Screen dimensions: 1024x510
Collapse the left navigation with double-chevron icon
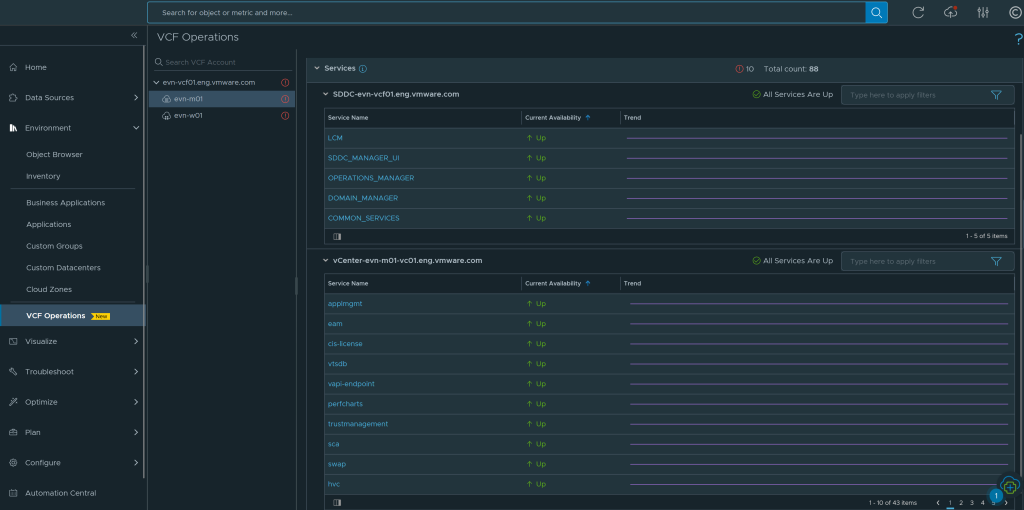point(134,35)
